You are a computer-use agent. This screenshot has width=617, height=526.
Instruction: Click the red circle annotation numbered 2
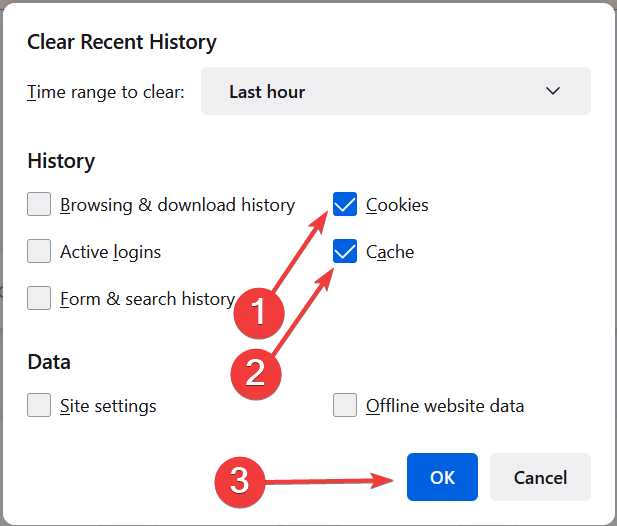(256, 373)
